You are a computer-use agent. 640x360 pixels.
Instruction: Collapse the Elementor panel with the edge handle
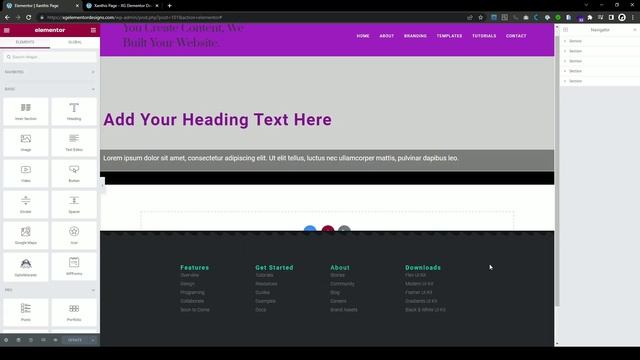point(102,185)
